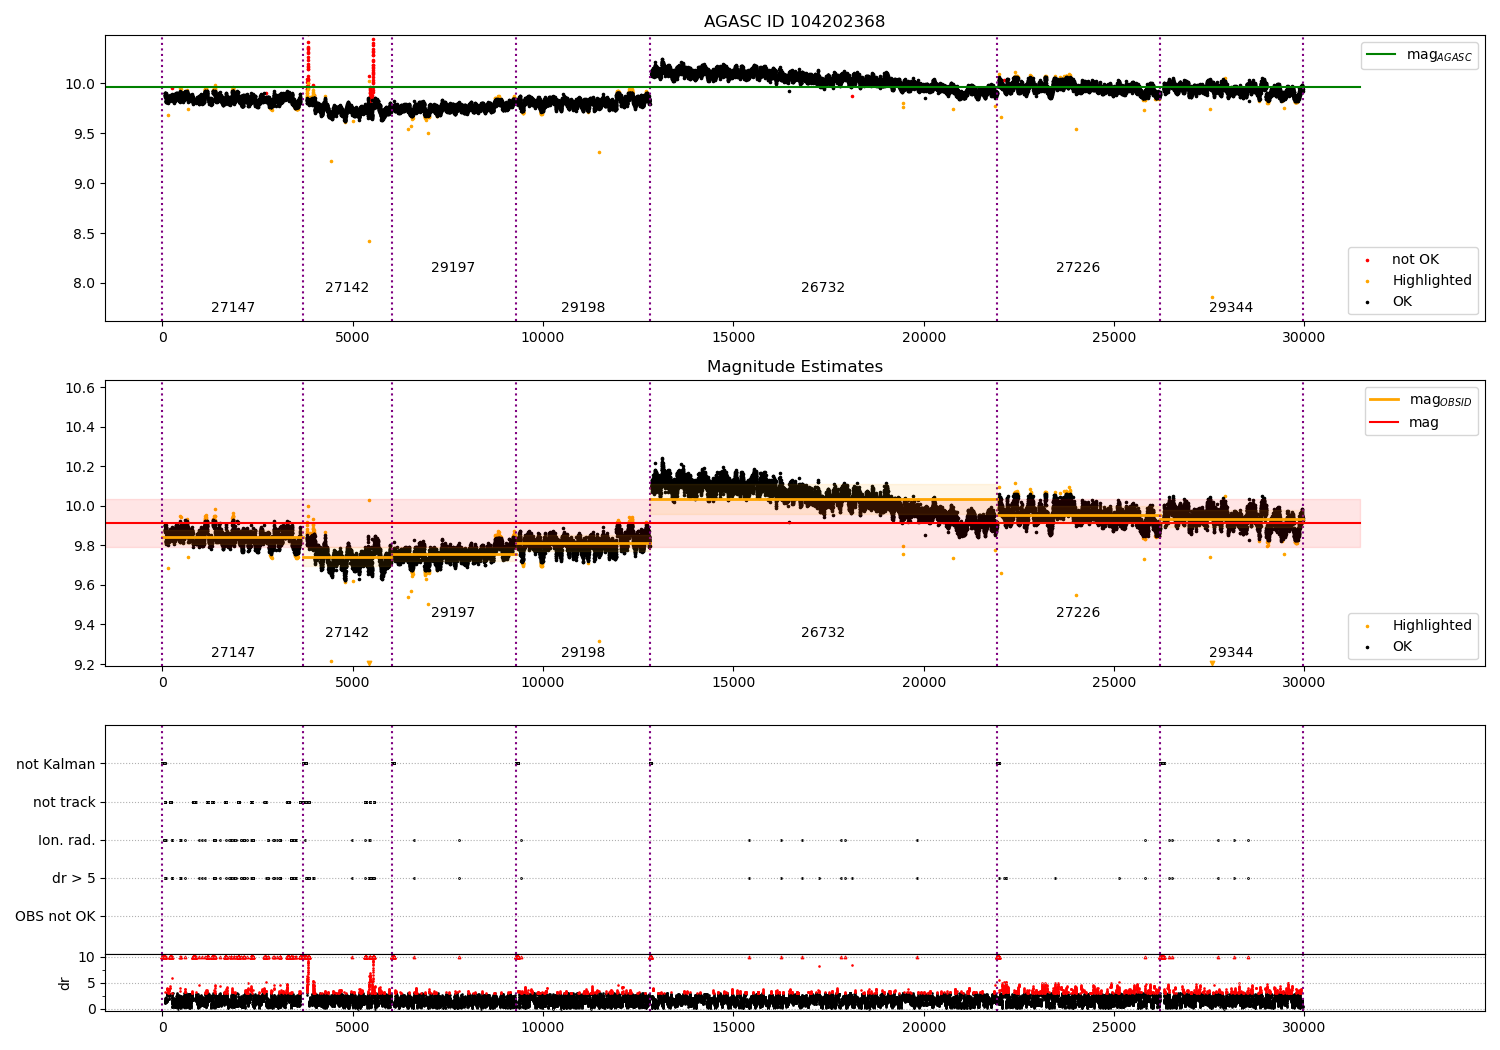
Task: Click the 10.2 y-axis tick label
Action: point(80,467)
